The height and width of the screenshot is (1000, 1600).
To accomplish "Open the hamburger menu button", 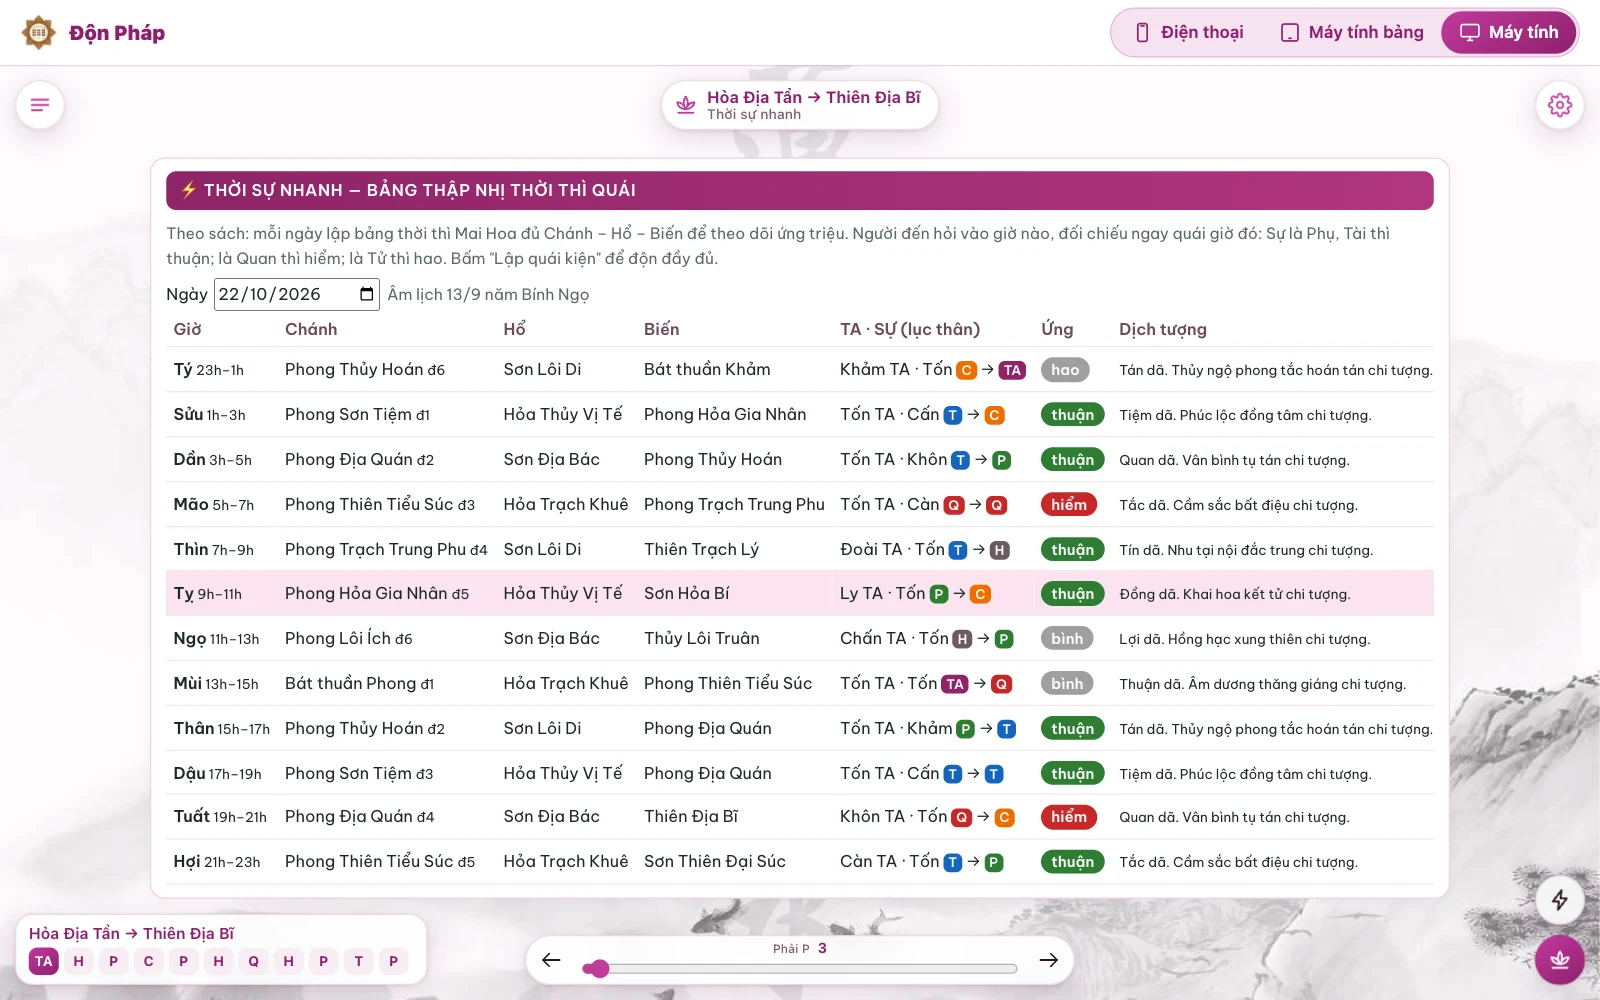I will pyautogui.click(x=40, y=105).
